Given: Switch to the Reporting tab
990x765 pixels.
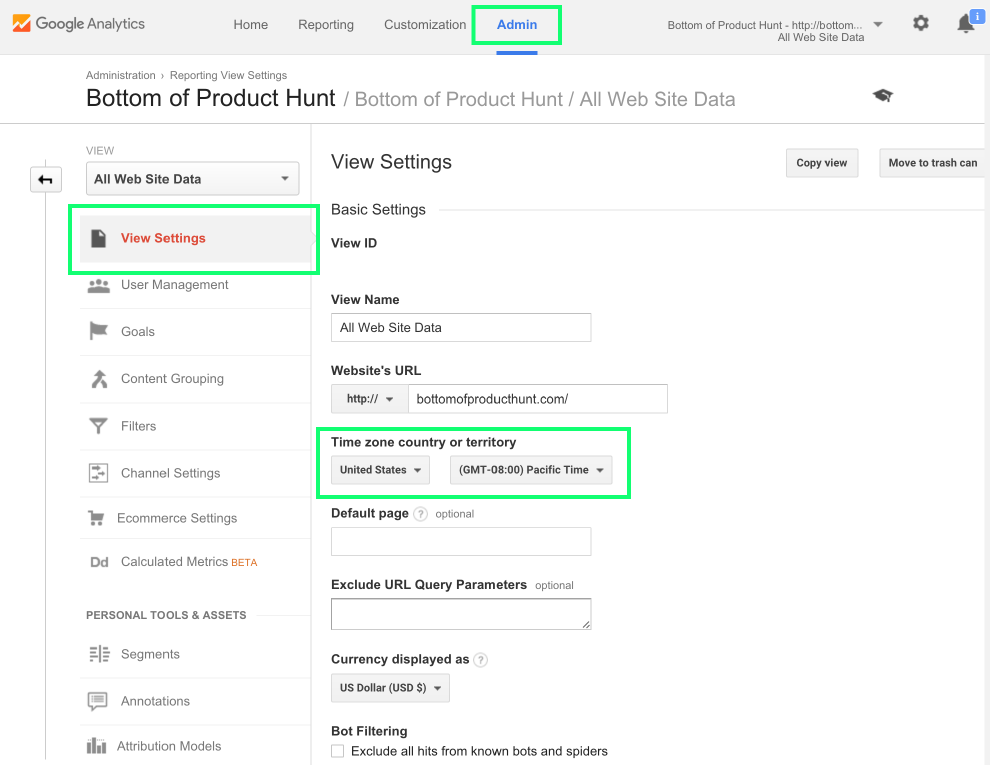Looking at the screenshot, I should [x=326, y=25].
